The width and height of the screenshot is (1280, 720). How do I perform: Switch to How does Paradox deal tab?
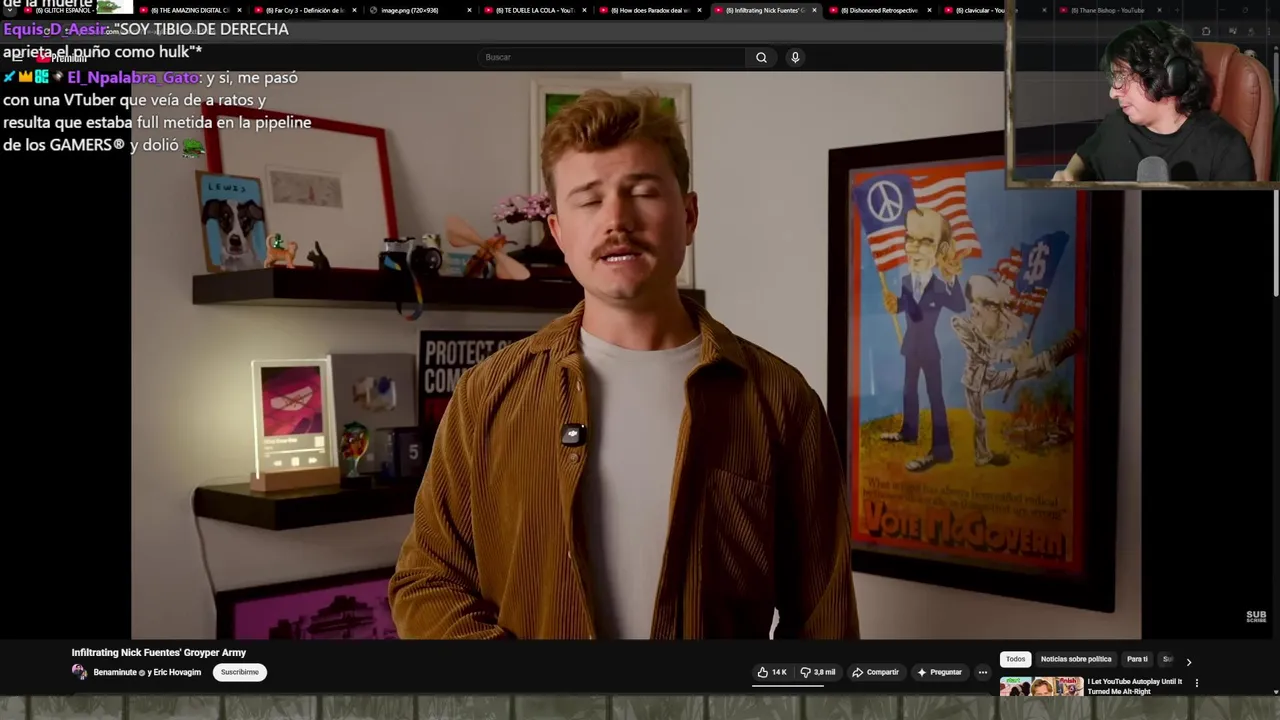click(x=649, y=10)
